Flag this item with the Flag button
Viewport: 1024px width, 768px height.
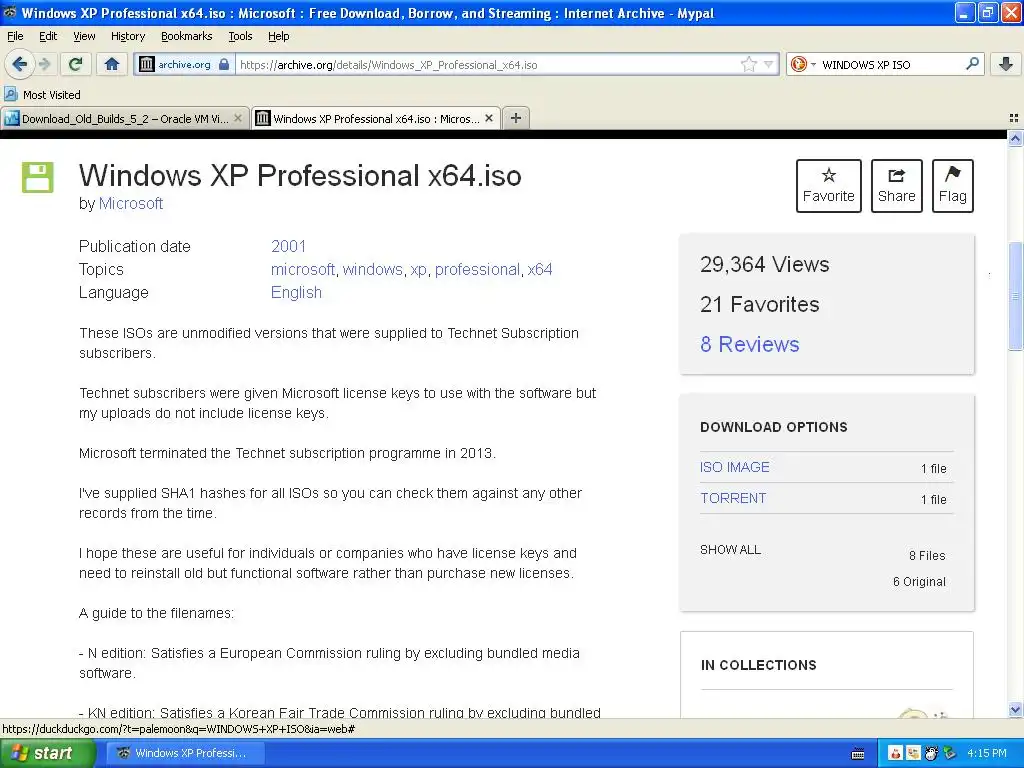952,186
